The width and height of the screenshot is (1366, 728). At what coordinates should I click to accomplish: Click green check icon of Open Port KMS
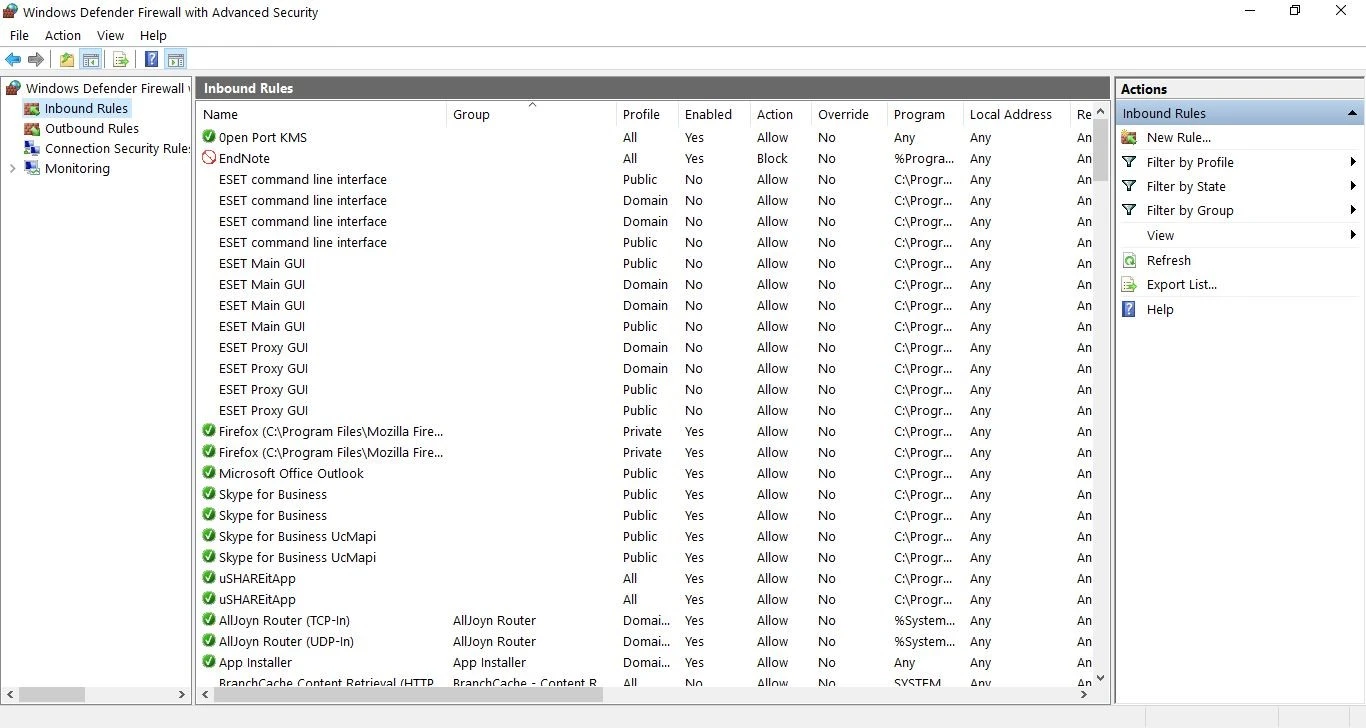coord(209,137)
